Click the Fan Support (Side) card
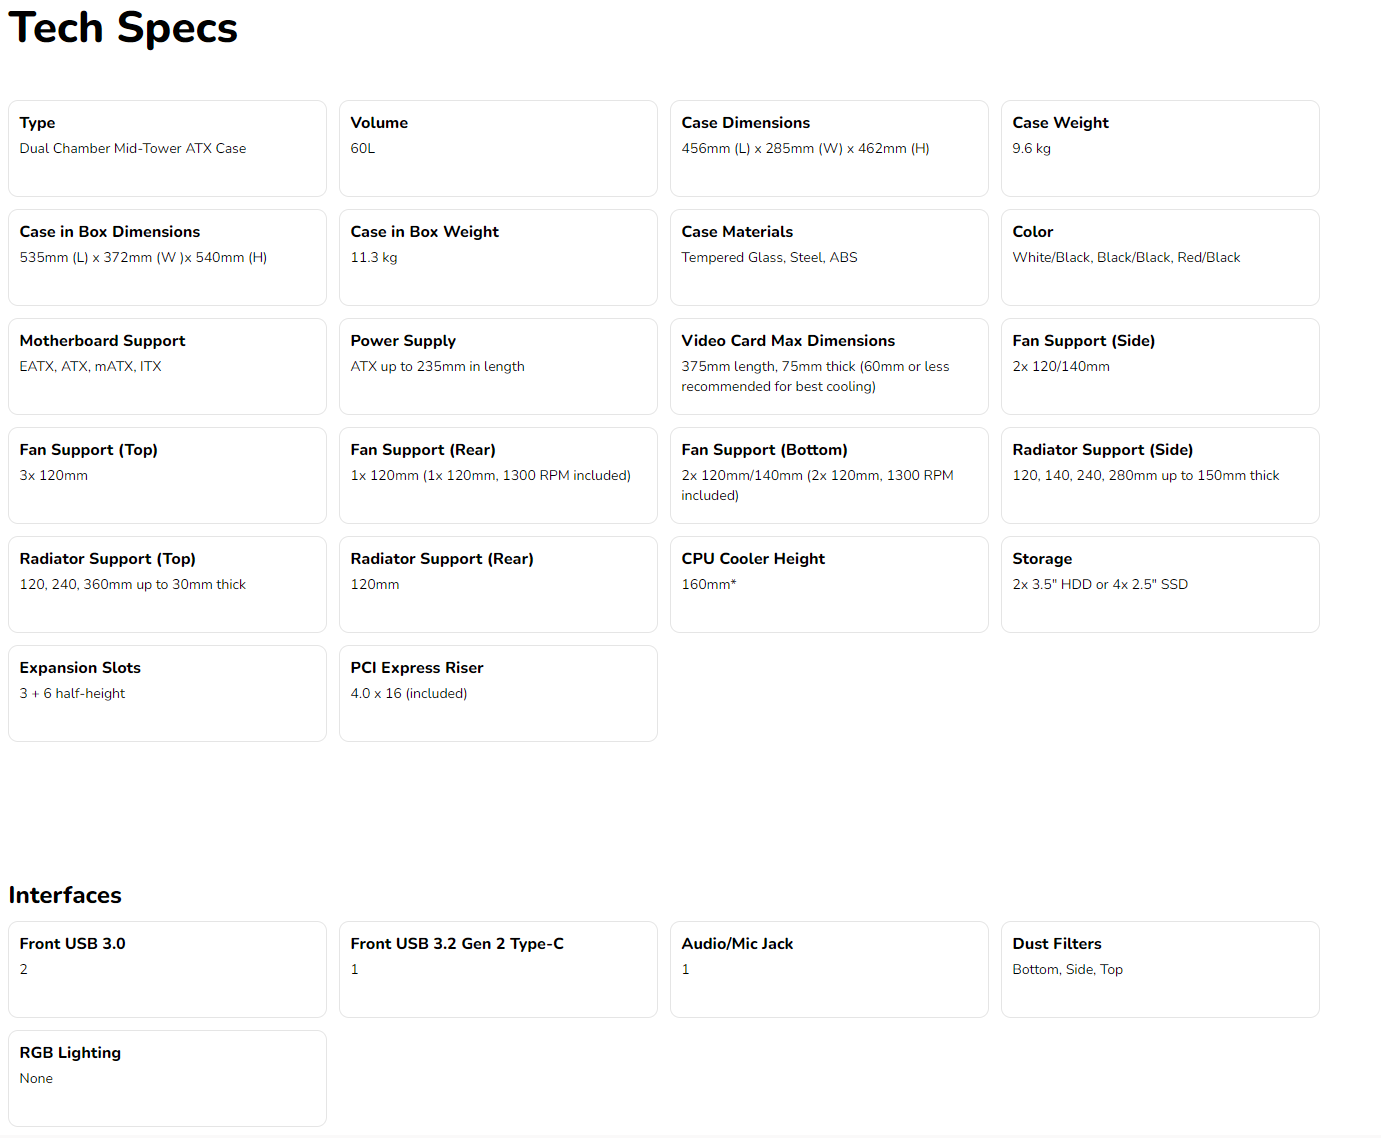This screenshot has width=1381, height=1138. click(x=1160, y=366)
